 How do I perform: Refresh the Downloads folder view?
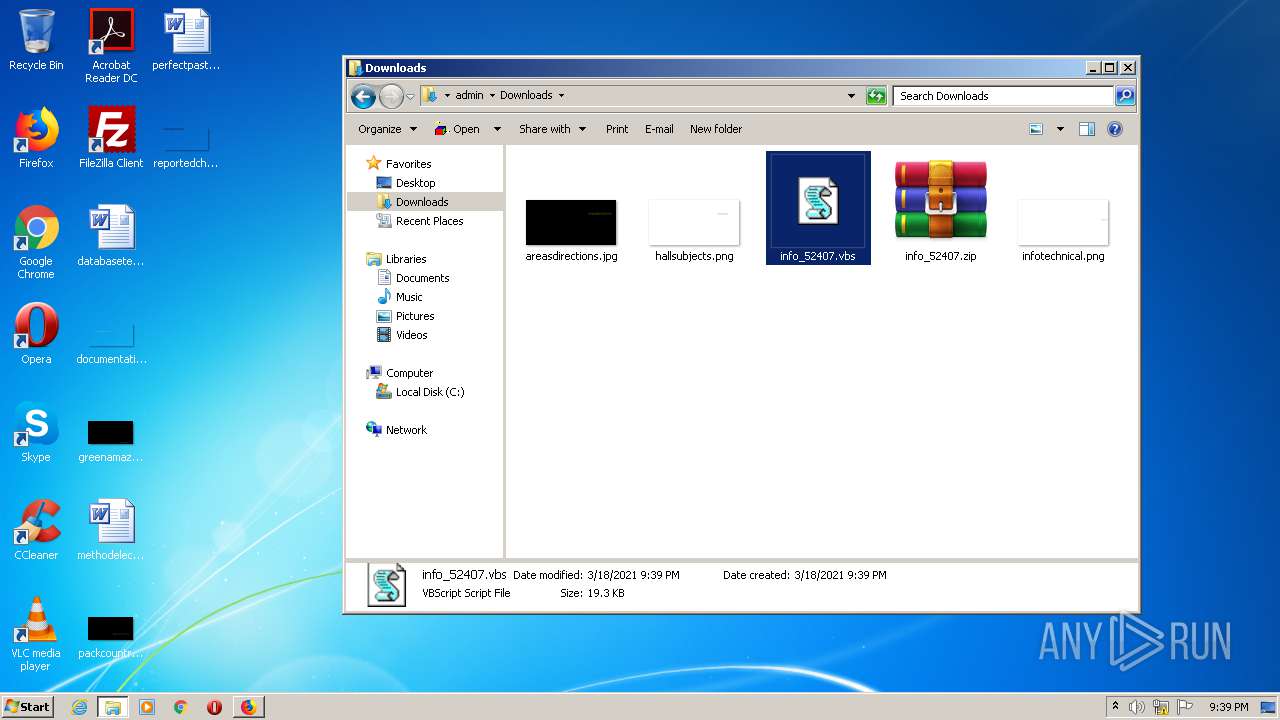coord(876,96)
